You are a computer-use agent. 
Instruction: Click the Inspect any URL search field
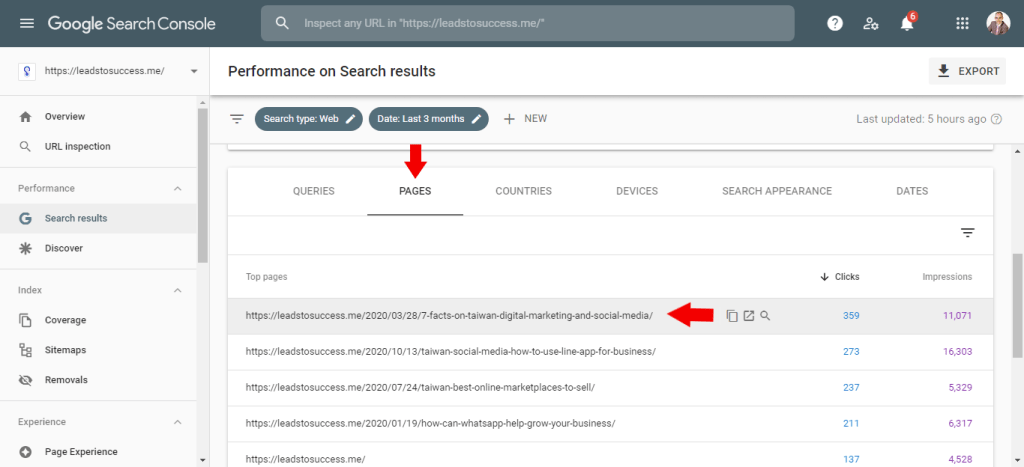click(x=528, y=24)
